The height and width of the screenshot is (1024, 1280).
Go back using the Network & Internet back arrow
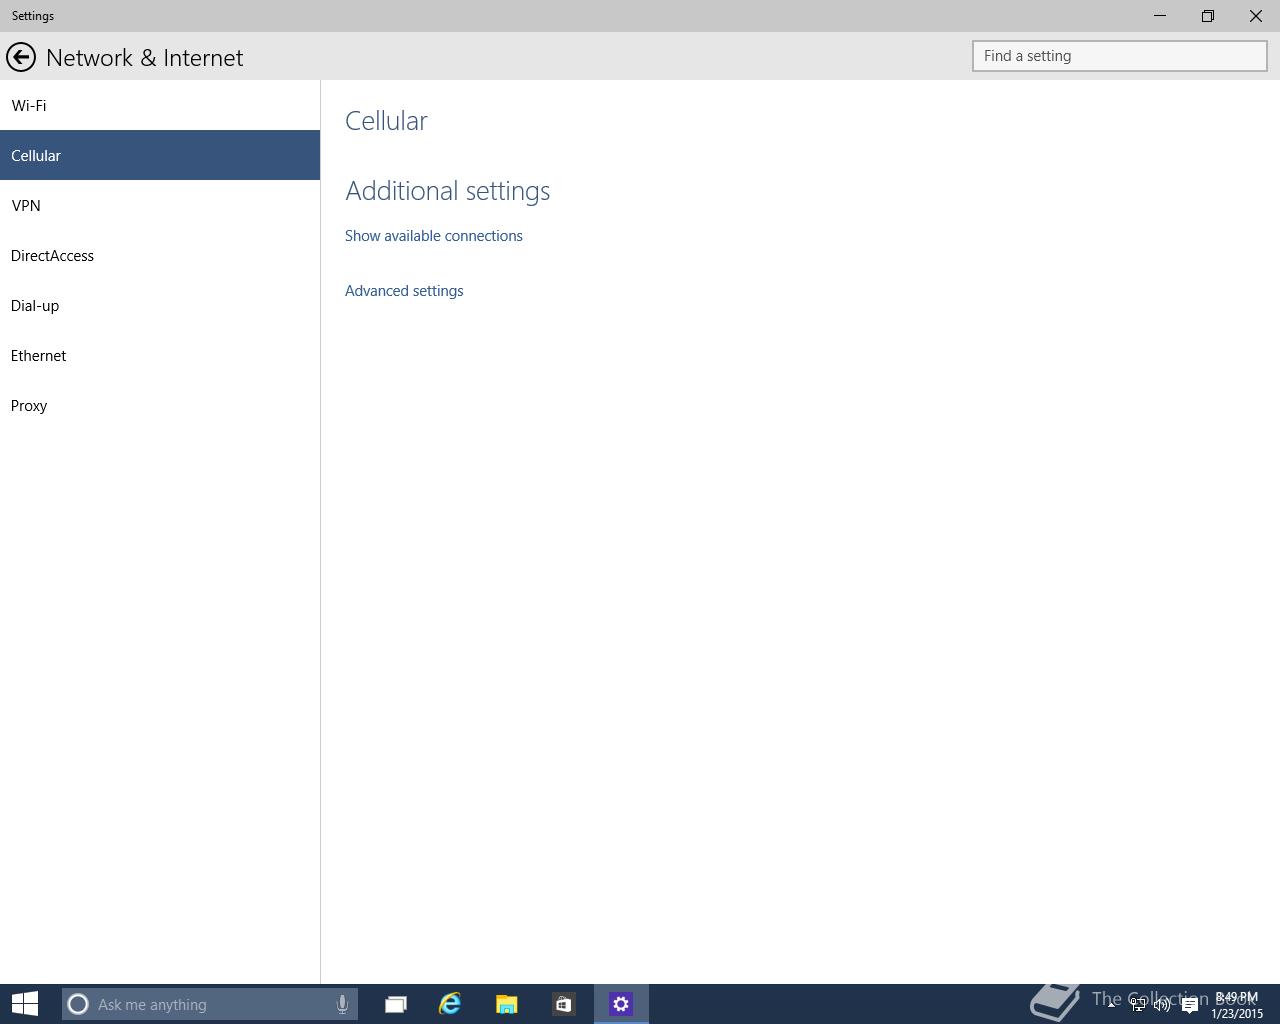click(21, 57)
